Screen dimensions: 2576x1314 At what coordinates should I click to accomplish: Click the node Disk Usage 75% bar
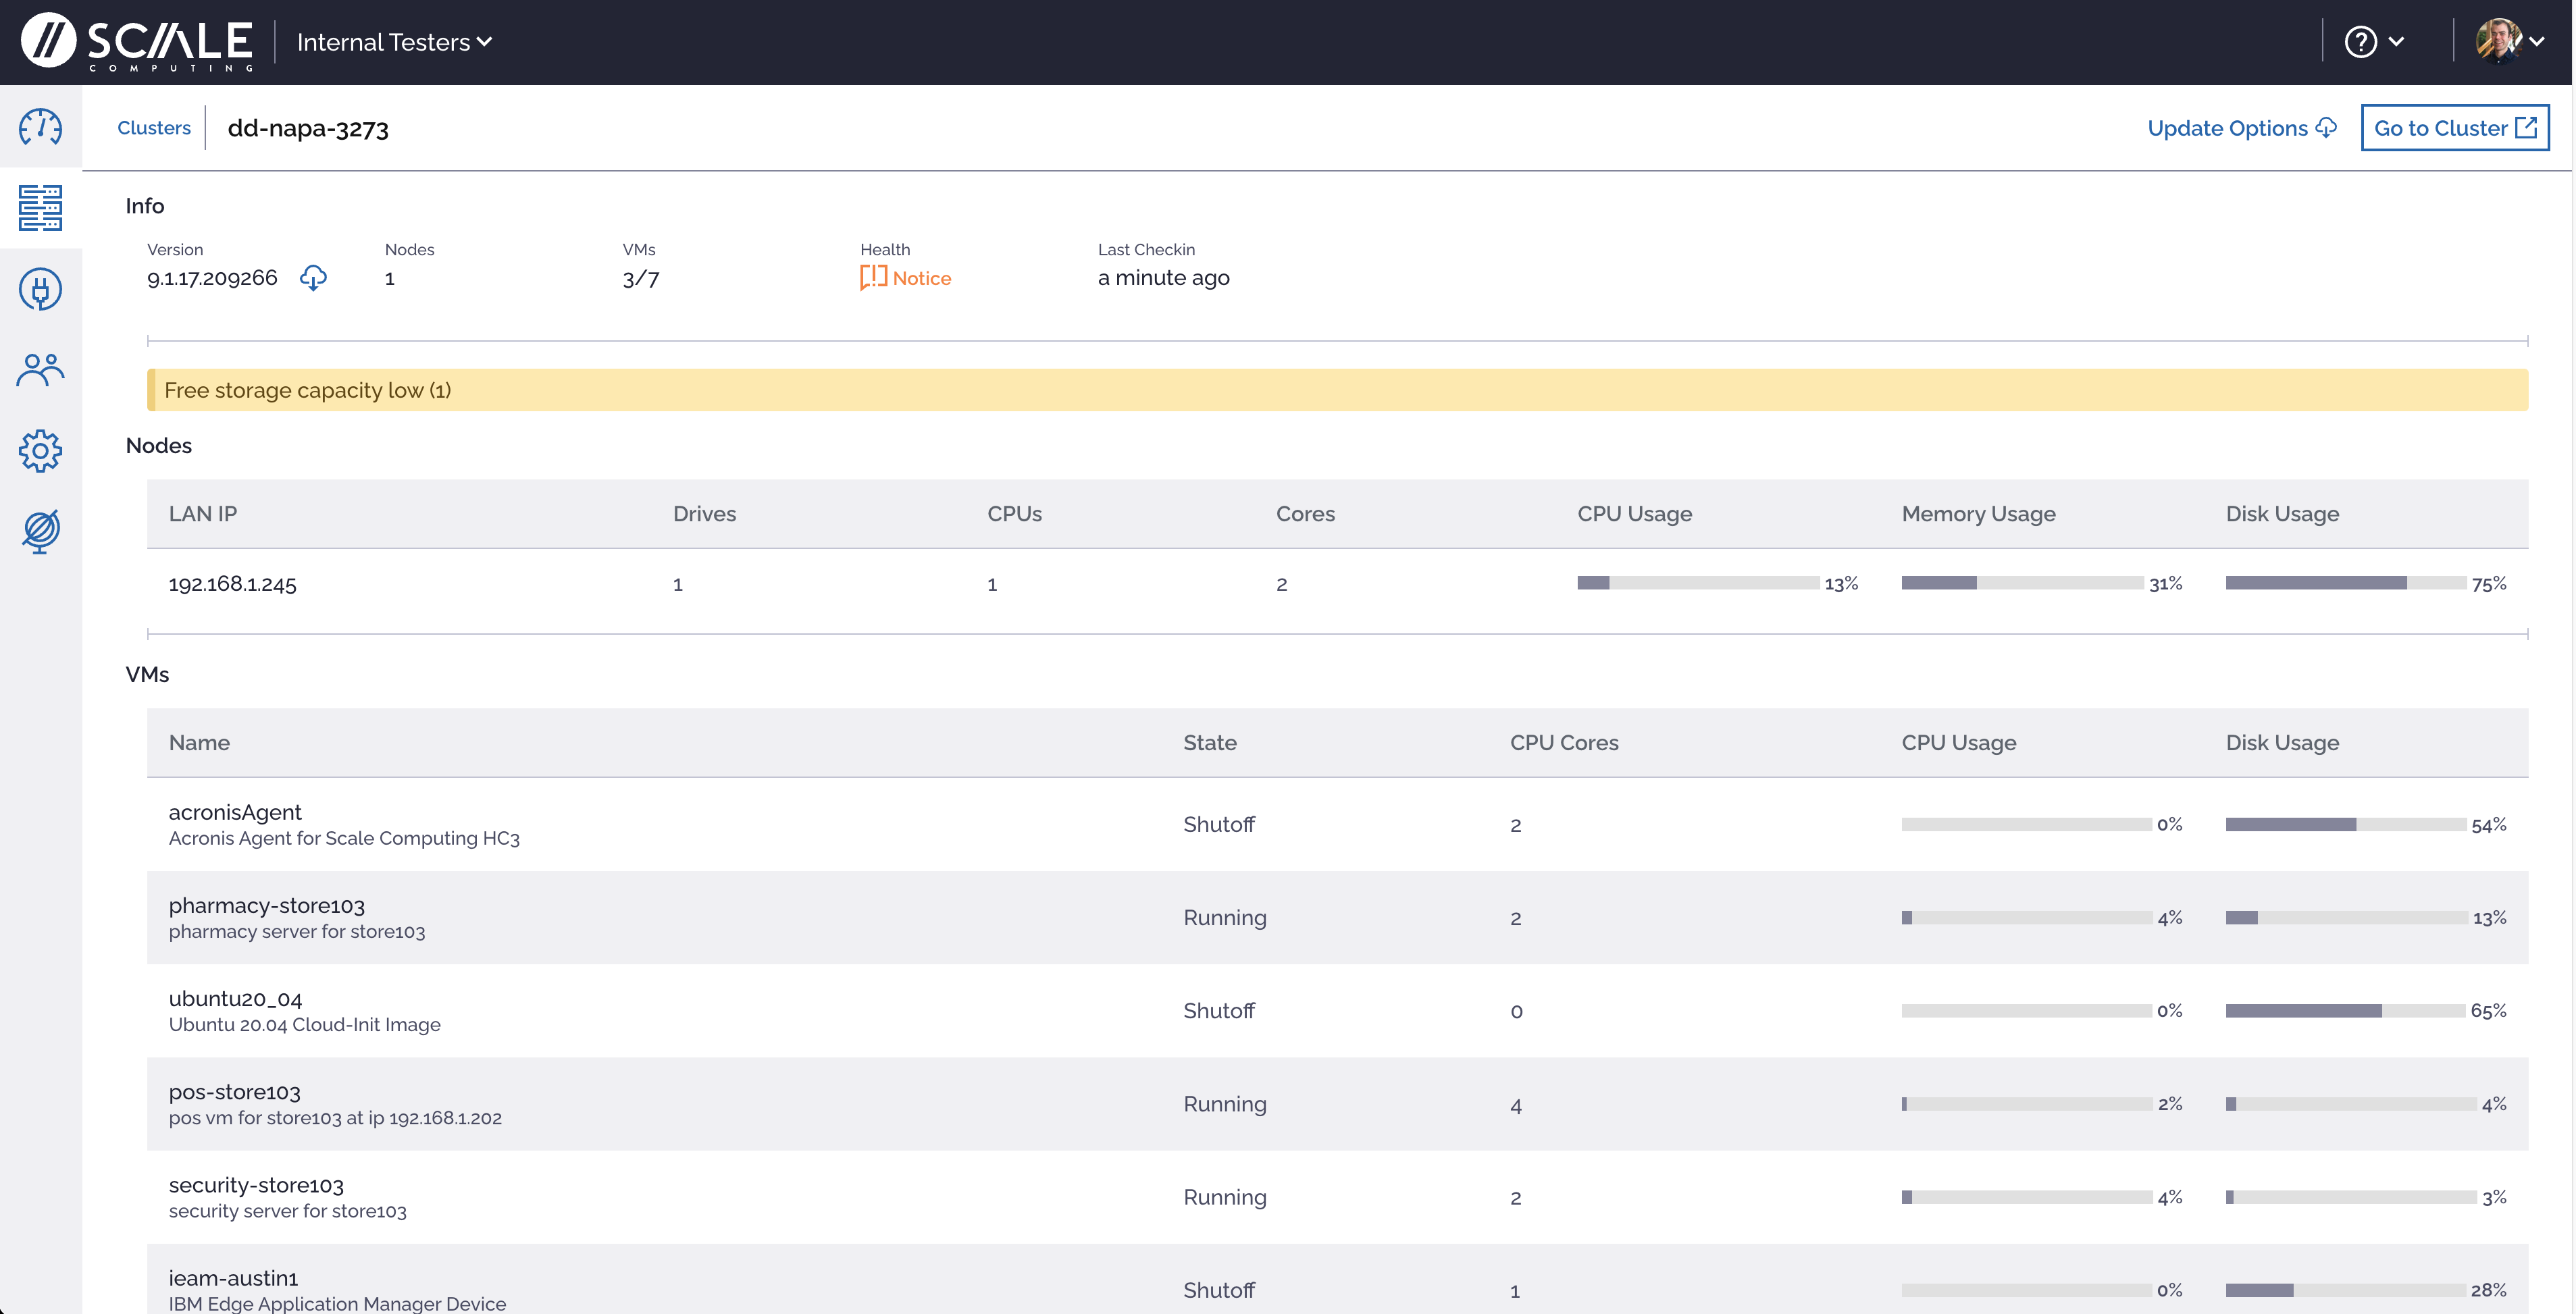(x=2344, y=583)
